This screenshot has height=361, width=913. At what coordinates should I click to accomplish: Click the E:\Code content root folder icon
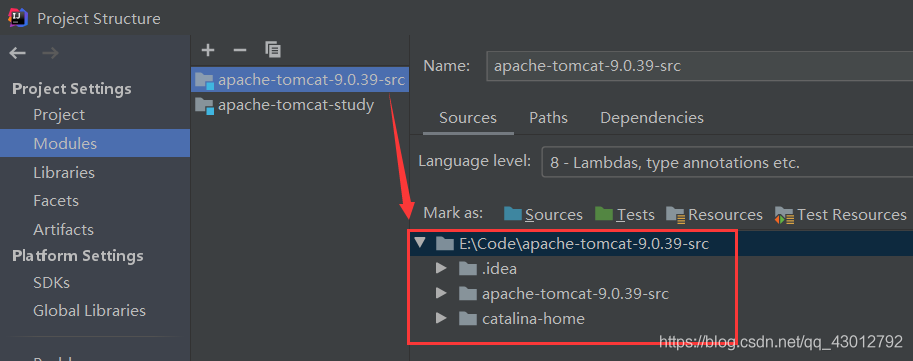(445, 243)
